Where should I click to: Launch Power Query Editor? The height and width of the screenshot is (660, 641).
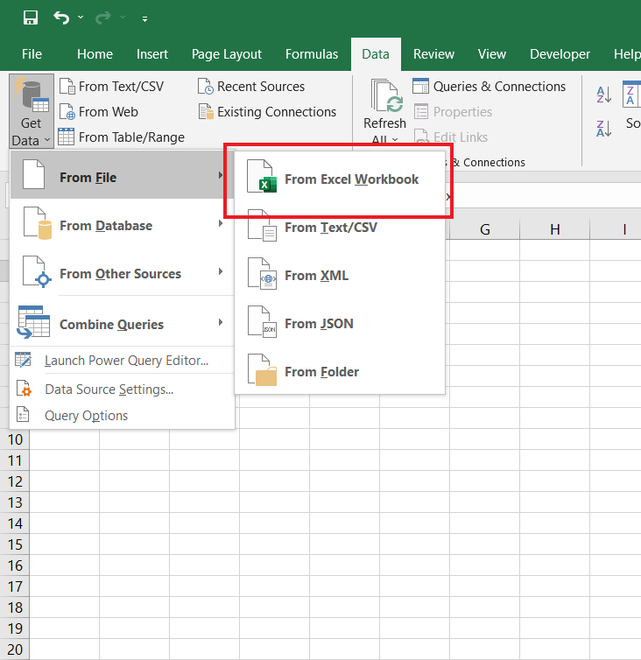(126, 361)
